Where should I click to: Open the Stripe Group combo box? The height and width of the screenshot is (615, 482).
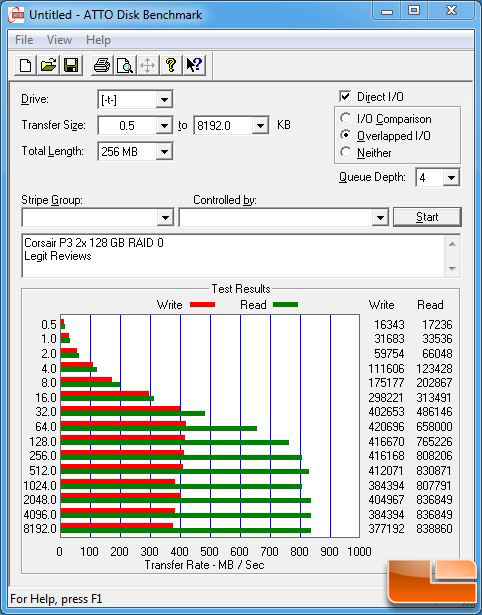[98, 217]
